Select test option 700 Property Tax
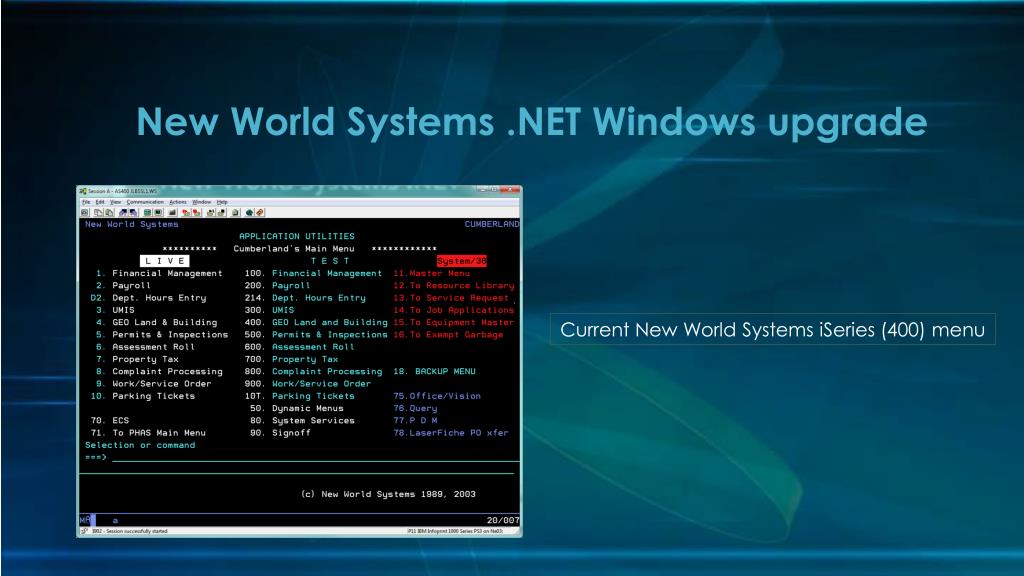 coord(291,359)
